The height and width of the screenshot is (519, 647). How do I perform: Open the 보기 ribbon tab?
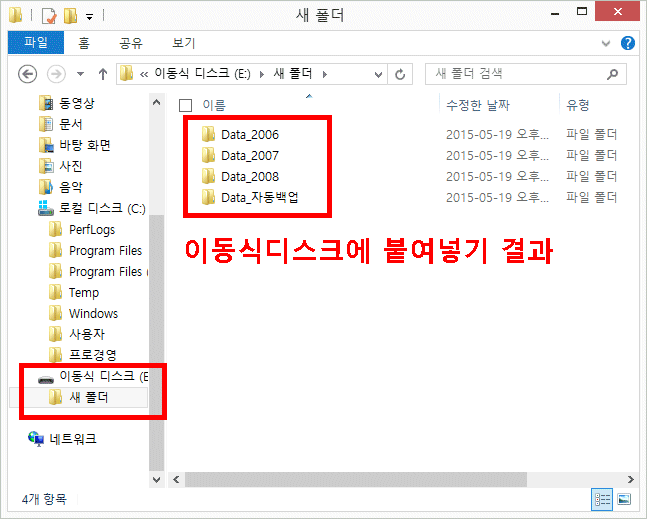tap(183, 43)
